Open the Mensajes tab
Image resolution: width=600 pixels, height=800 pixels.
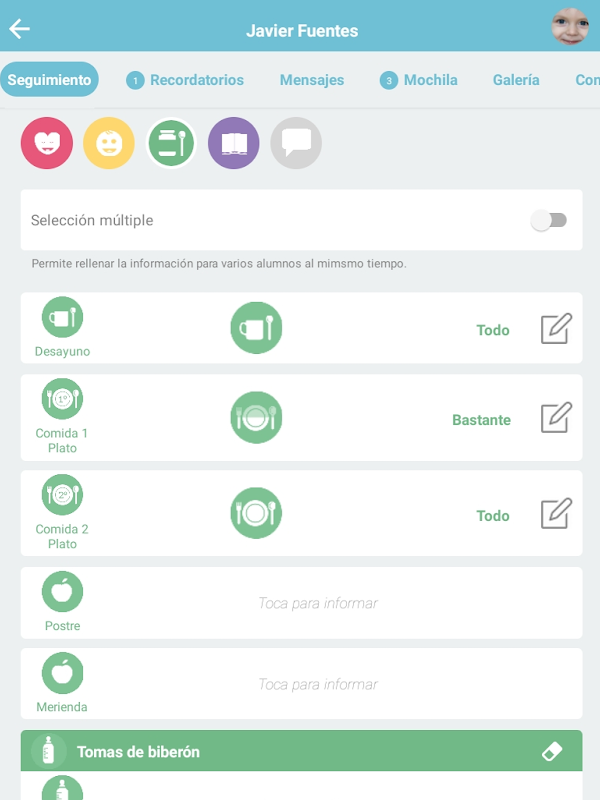click(312, 80)
